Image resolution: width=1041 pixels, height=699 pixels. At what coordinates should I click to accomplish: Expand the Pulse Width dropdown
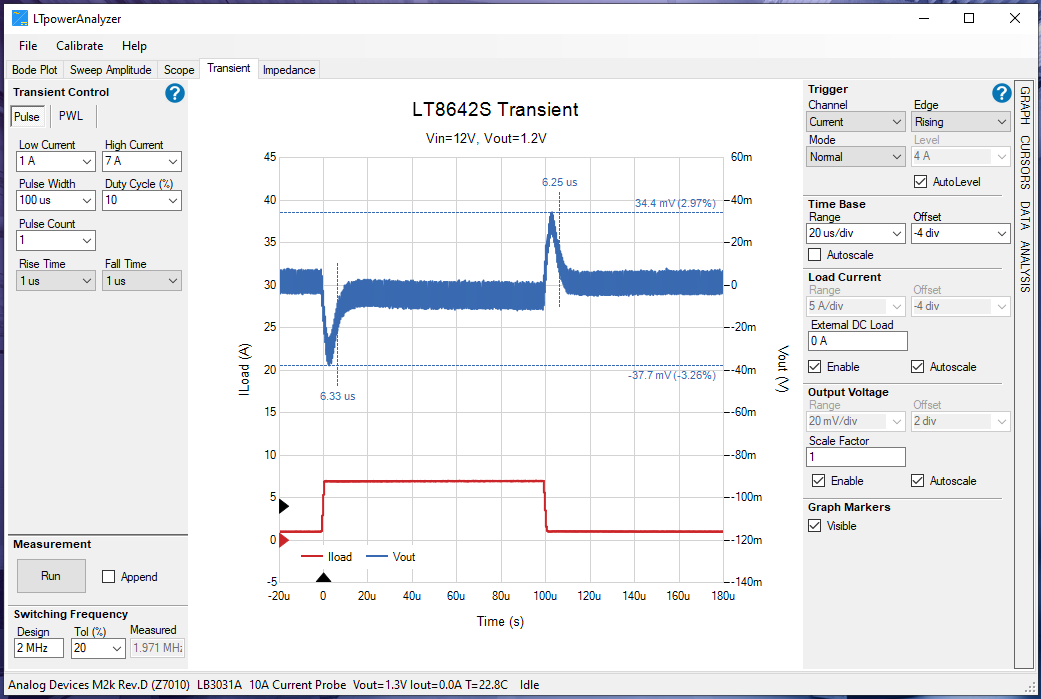(x=55, y=200)
